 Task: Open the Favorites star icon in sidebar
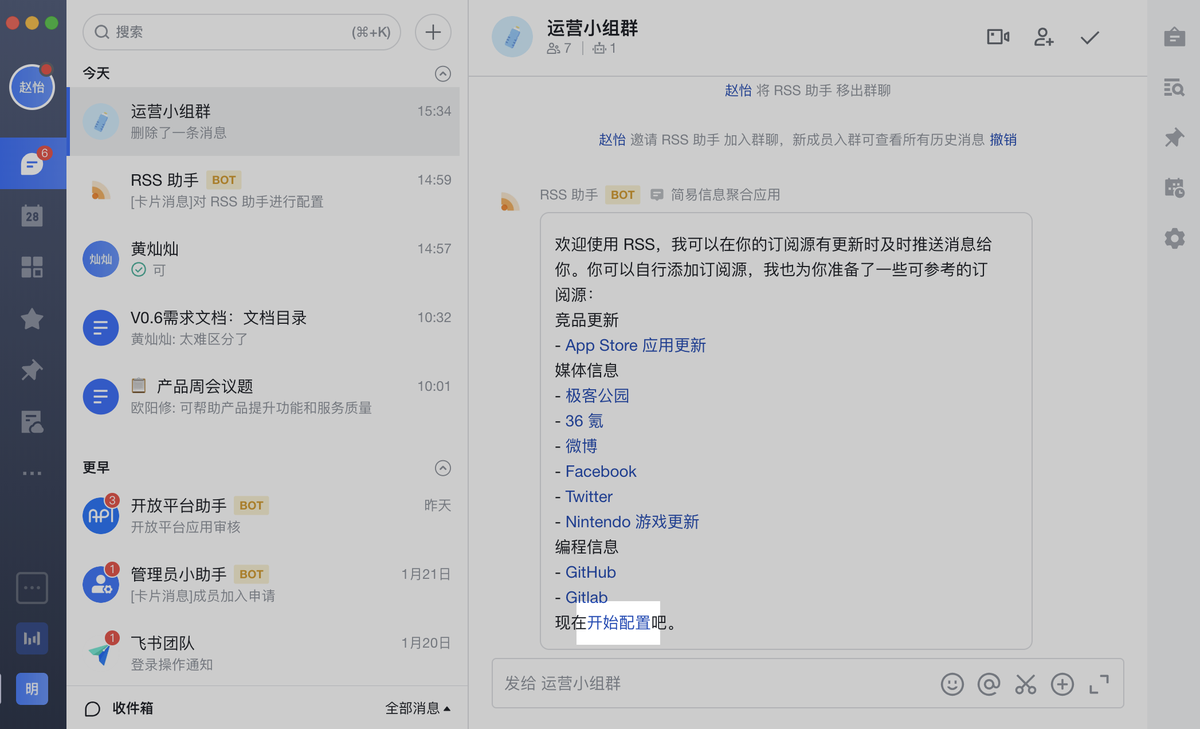click(32, 318)
